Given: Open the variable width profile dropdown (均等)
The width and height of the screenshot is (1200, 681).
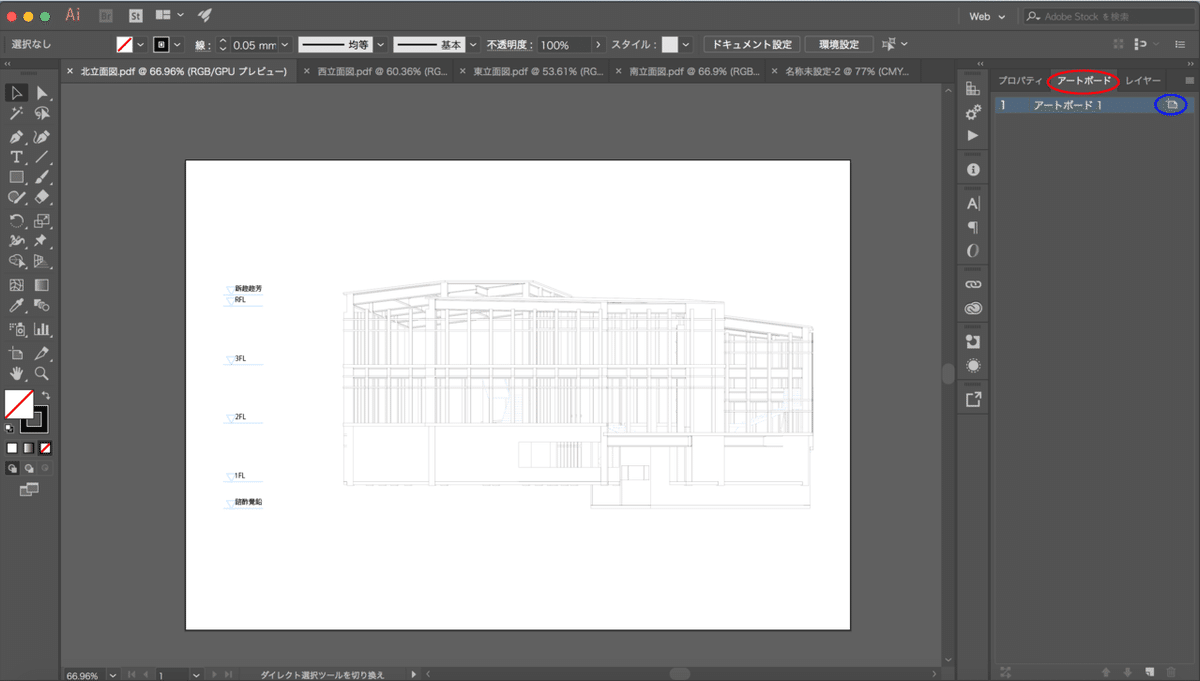Looking at the screenshot, I should point(380,45).
